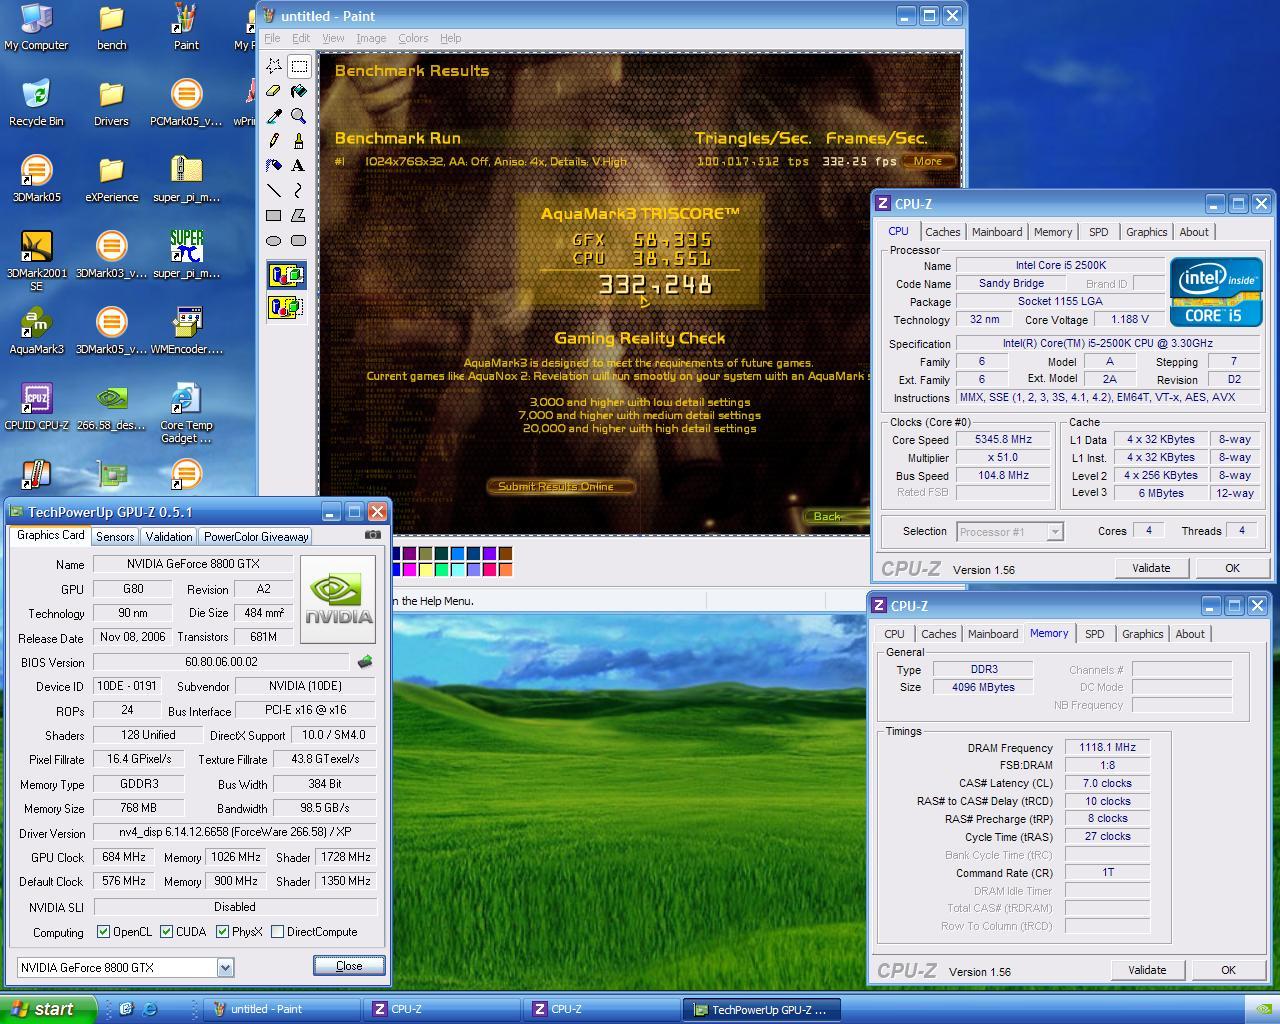Click the save BIOS chip icon in GPU-Z

[365, 661]
